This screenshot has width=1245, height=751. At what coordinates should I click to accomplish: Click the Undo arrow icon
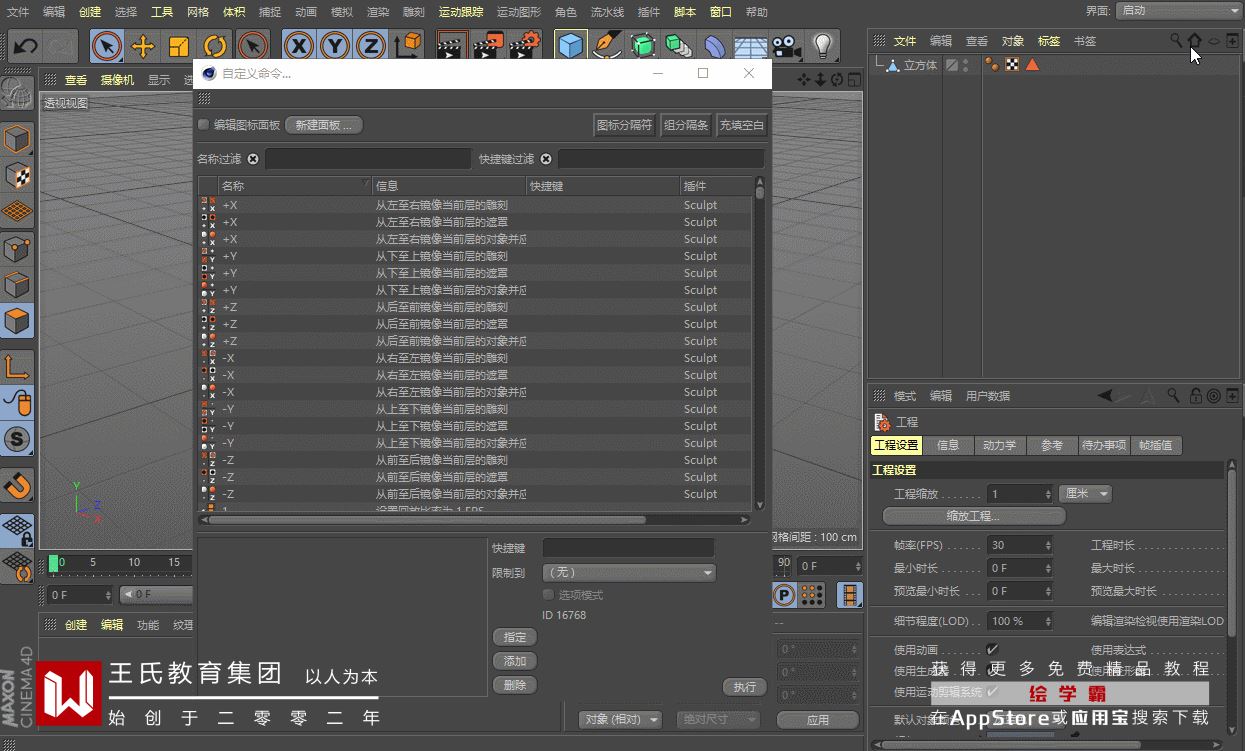click(25, 46)
